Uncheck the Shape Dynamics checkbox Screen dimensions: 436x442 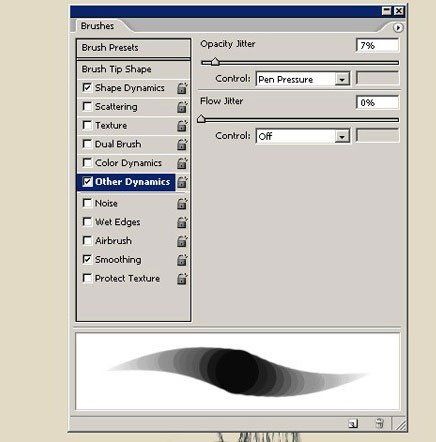(x=87, y=87)
